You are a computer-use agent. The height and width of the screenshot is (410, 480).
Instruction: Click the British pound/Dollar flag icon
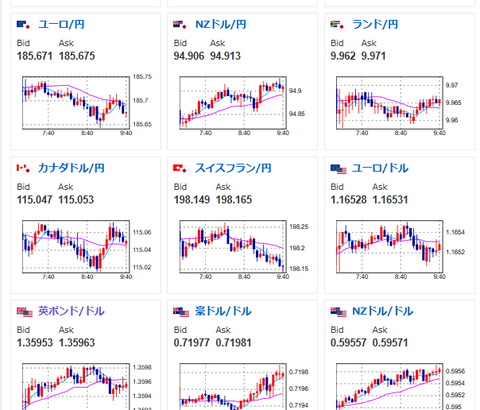(x=25, y=312)
